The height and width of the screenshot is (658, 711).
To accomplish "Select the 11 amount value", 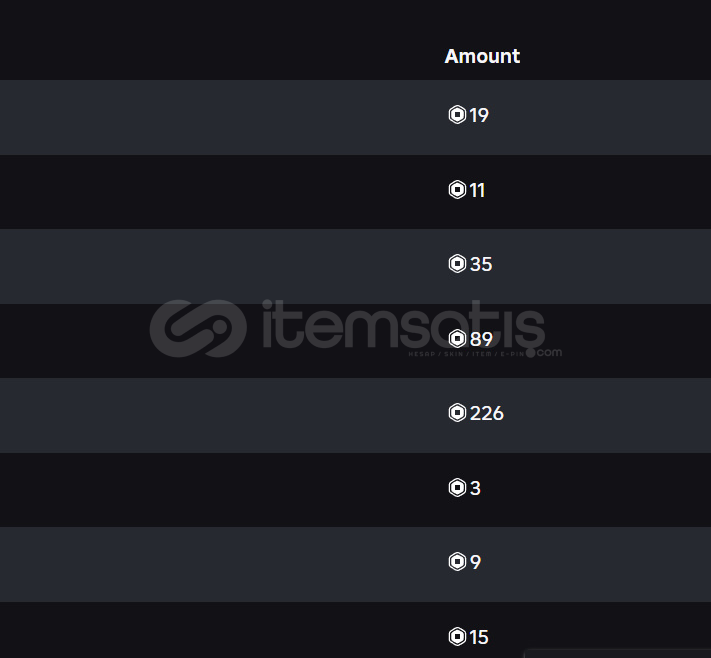I will 478,191.
